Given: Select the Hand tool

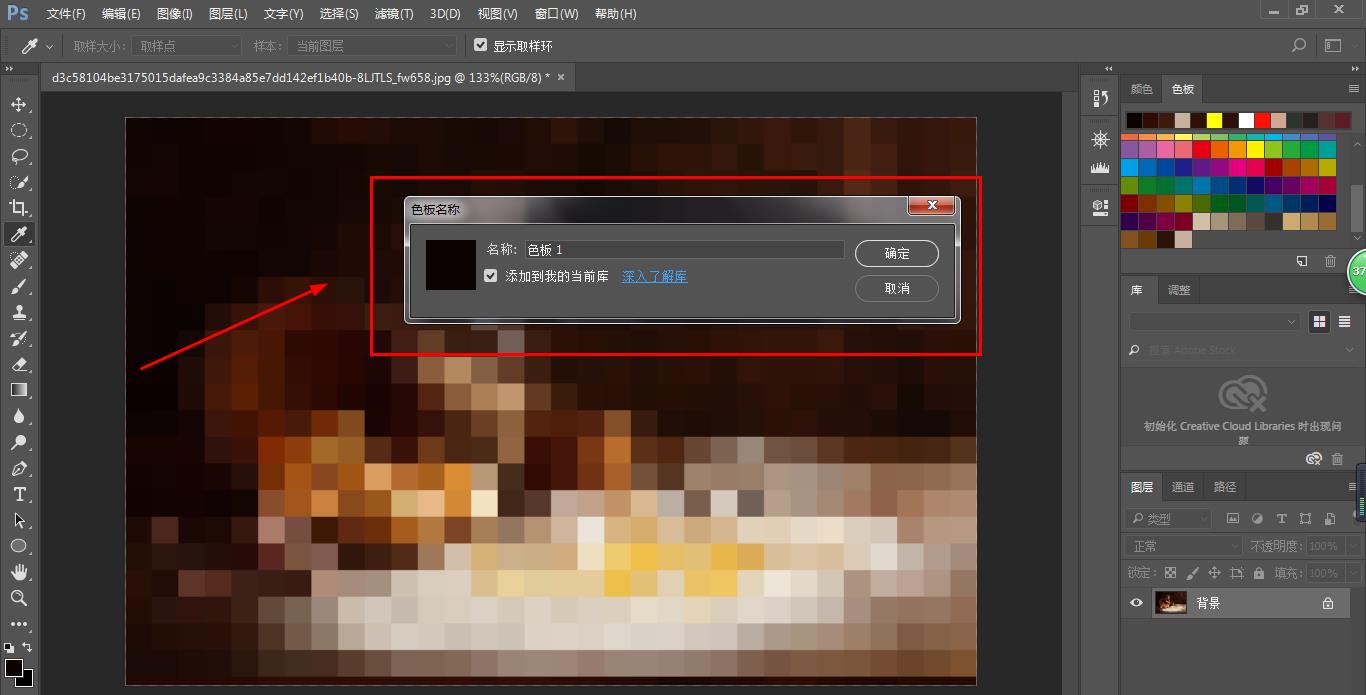Looking at the screenshot, I should tap(18, 572).
